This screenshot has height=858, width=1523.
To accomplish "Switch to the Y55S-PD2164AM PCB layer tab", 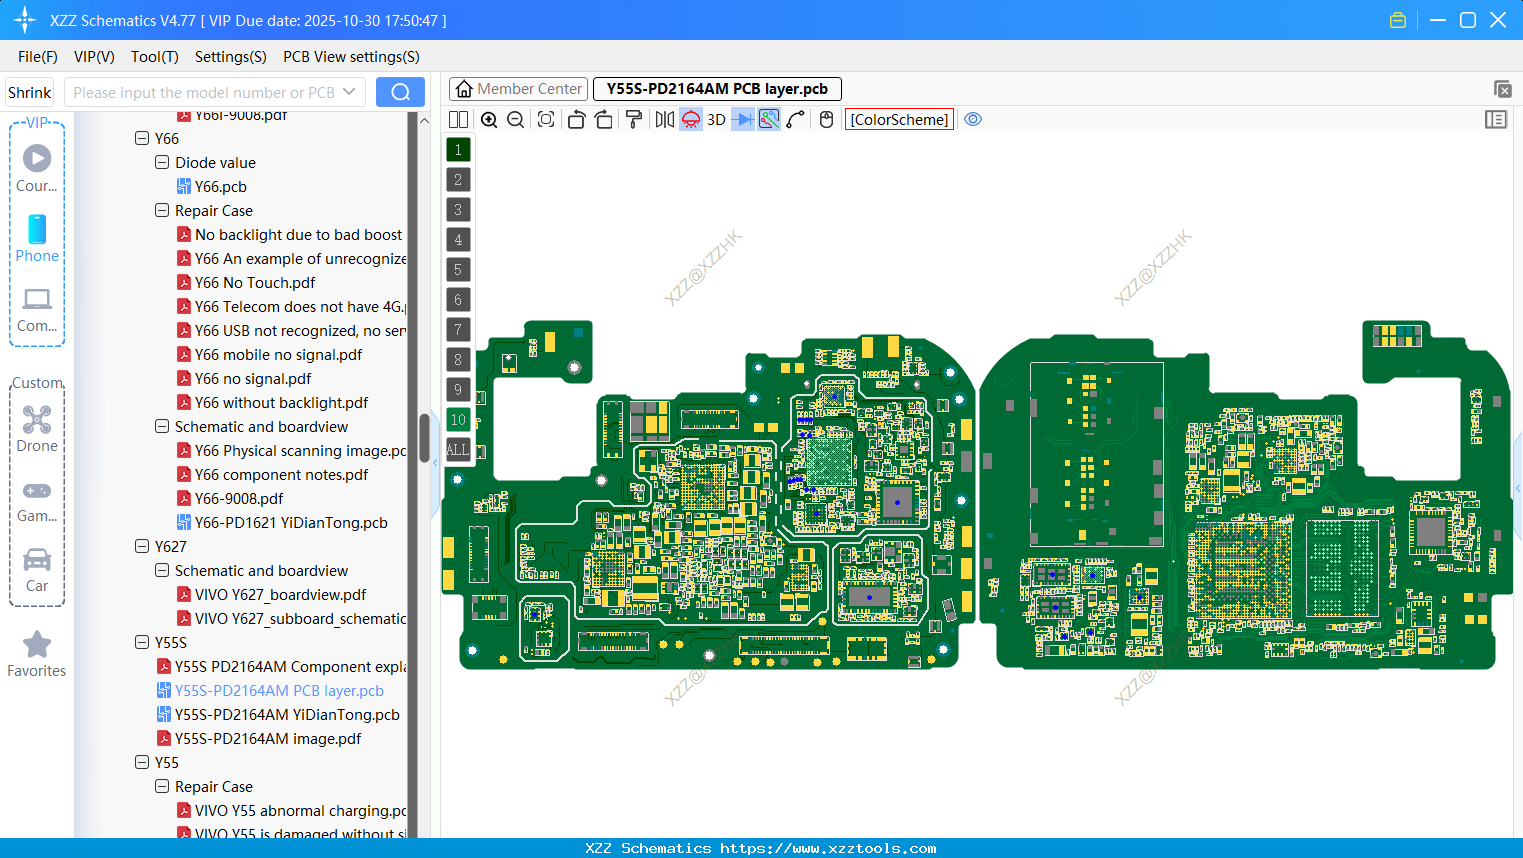I will [x=716, y=88].
